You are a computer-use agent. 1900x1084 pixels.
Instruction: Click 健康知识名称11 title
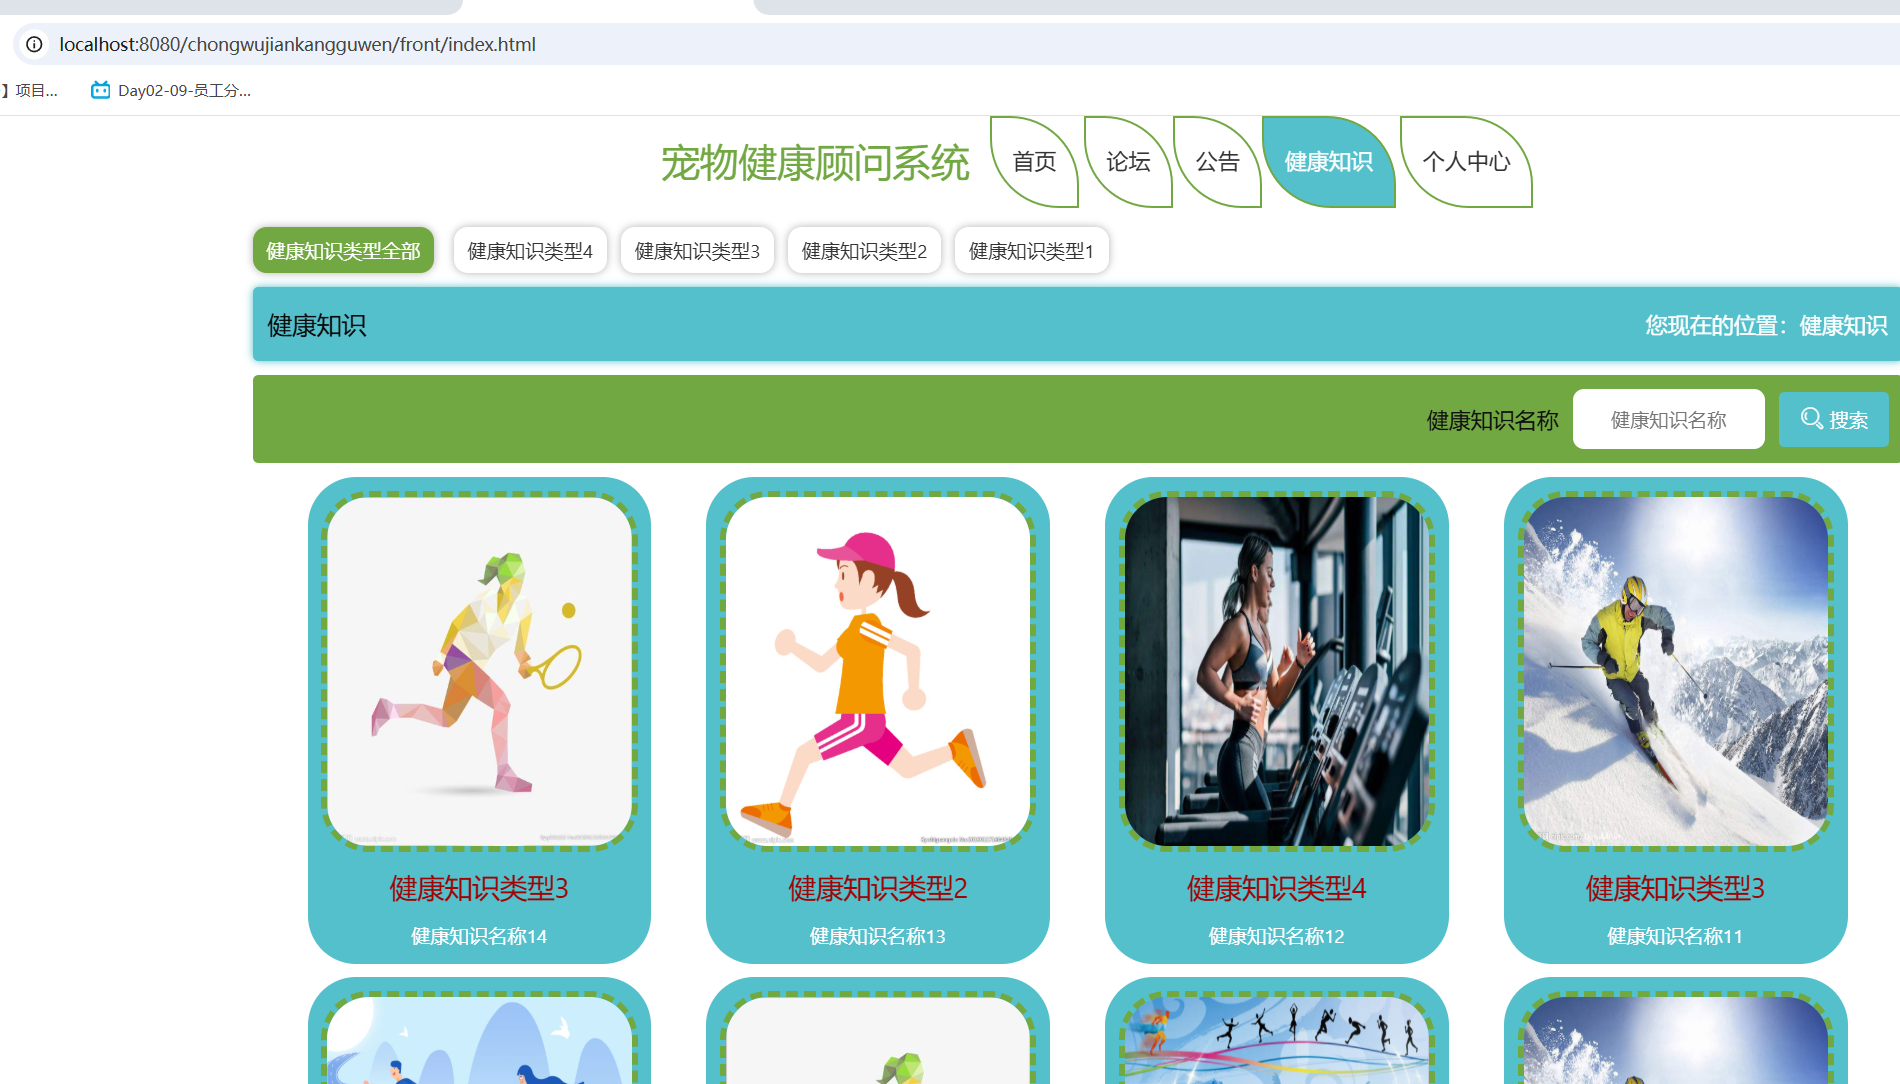click(1675, 936)
